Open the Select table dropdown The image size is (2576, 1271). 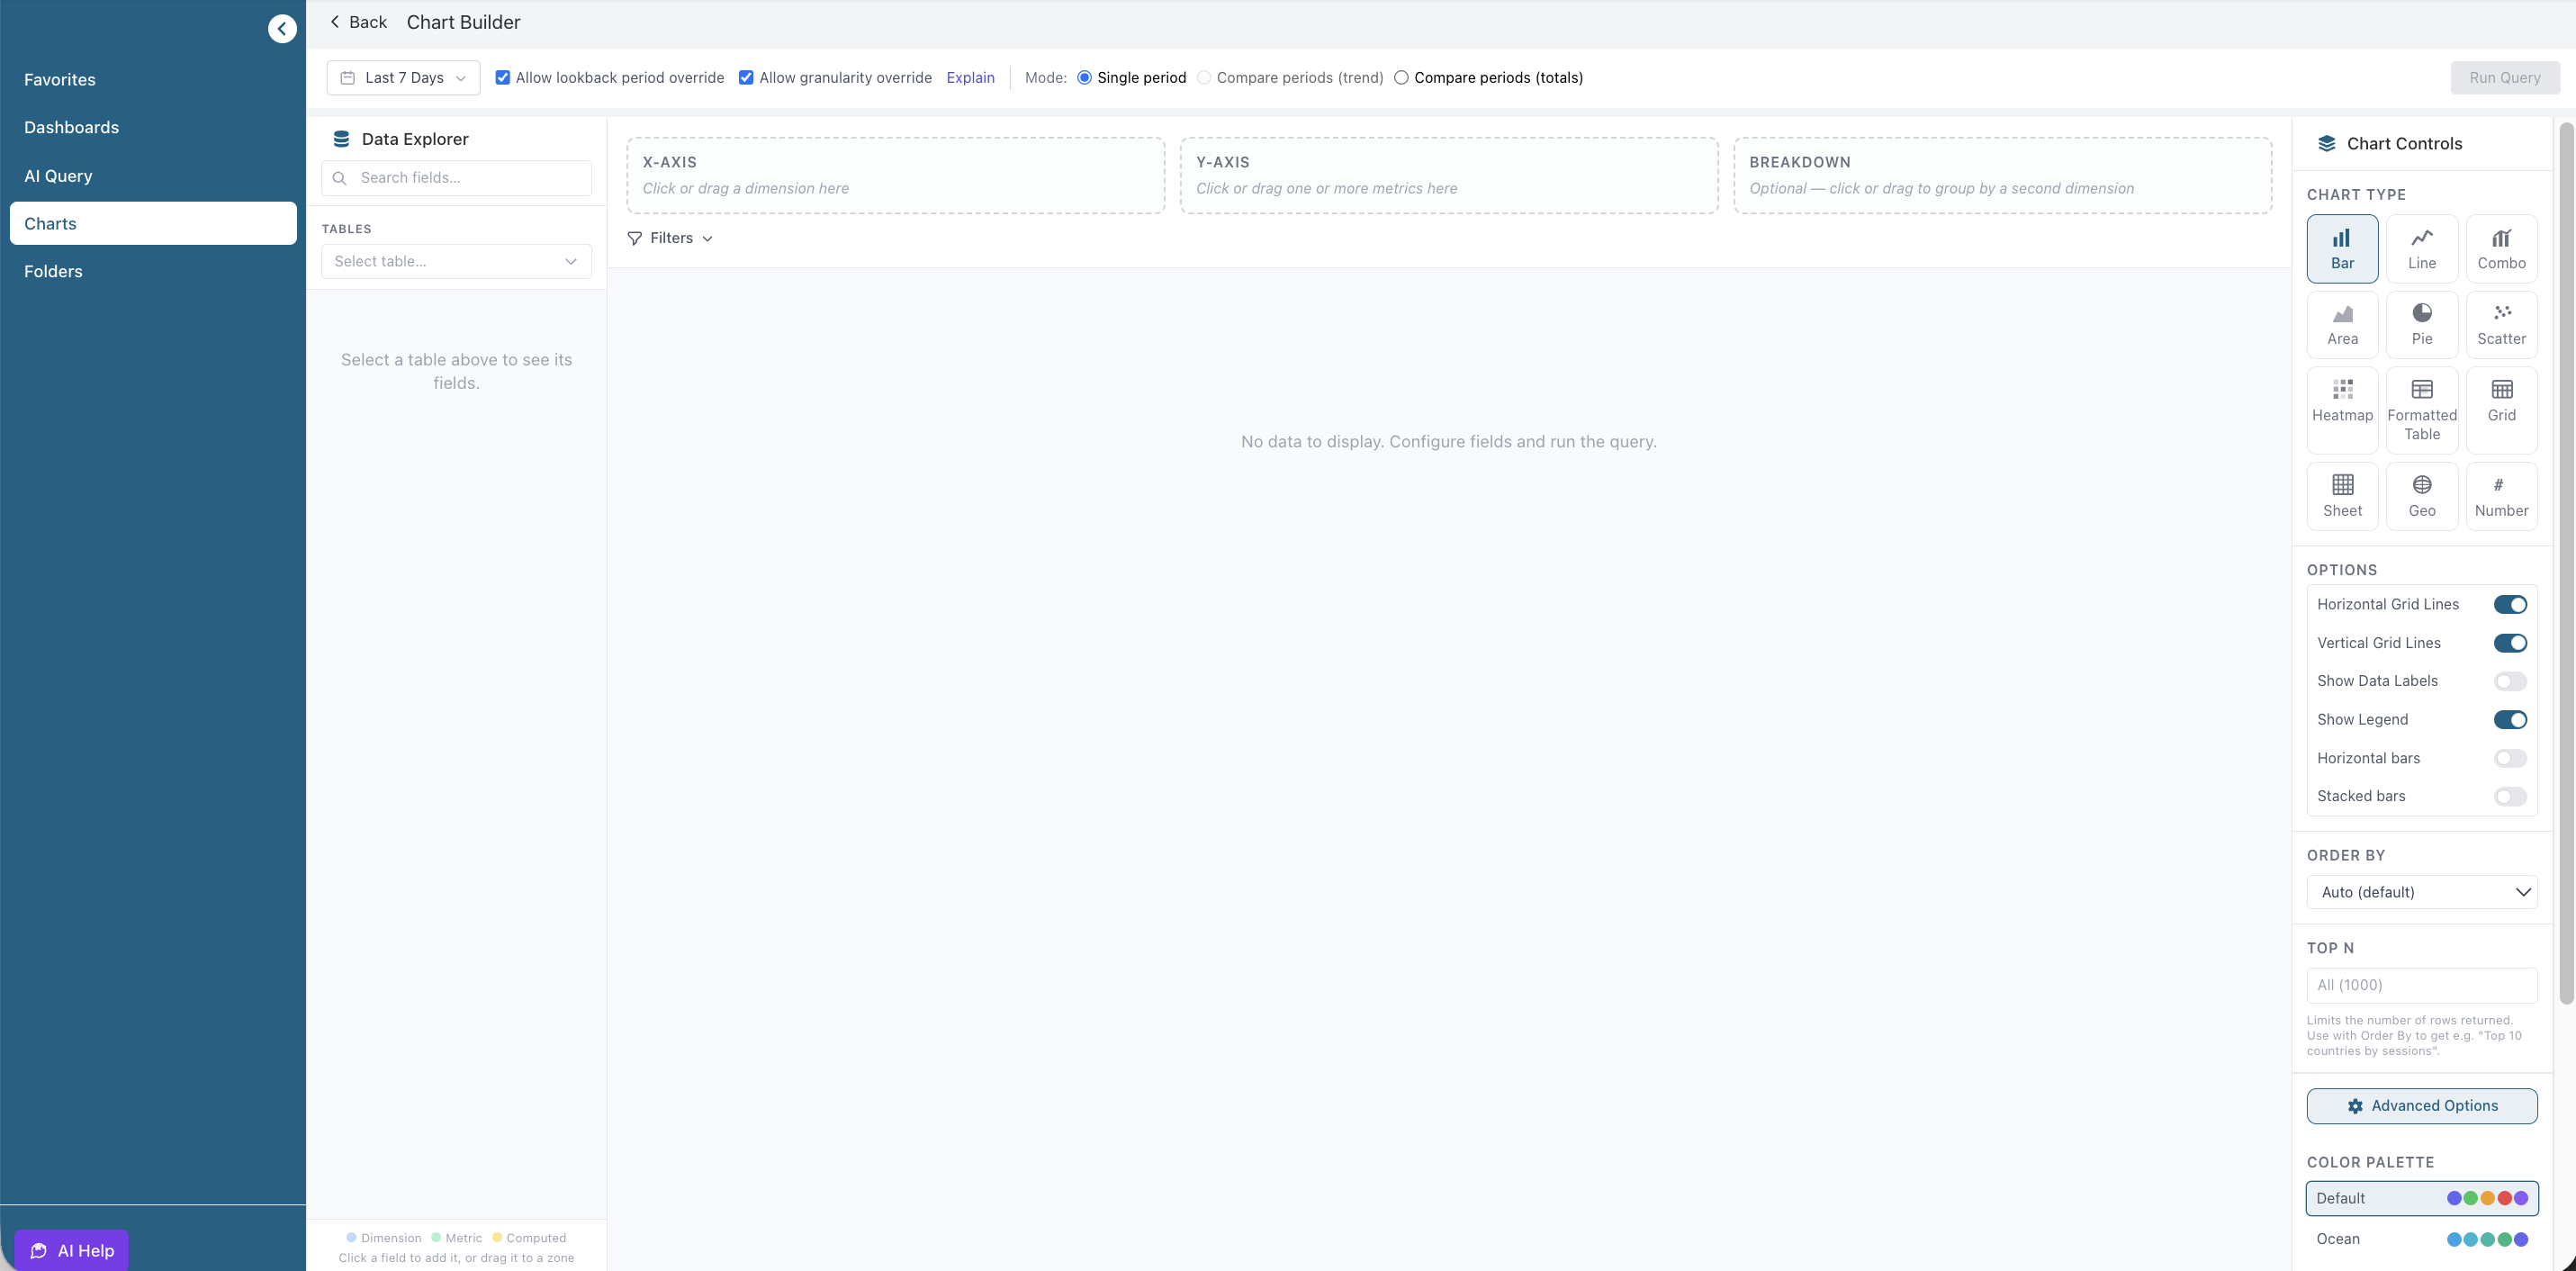tap(456, 262)
